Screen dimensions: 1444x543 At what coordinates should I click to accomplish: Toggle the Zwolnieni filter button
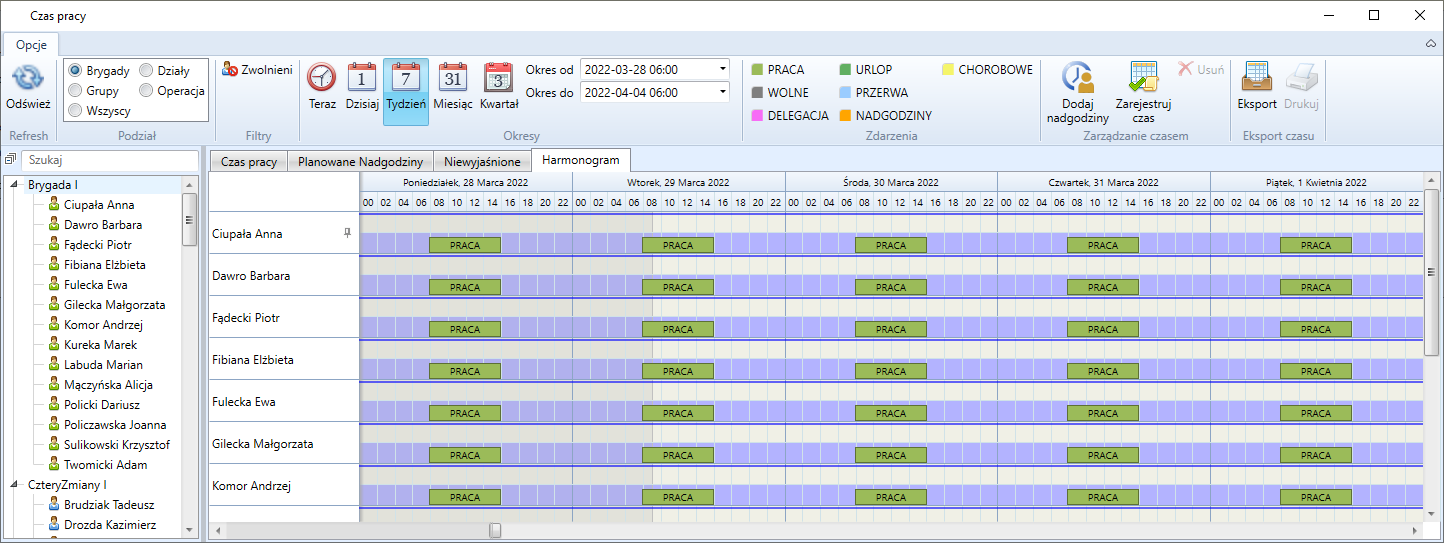(x=257, y=70)
